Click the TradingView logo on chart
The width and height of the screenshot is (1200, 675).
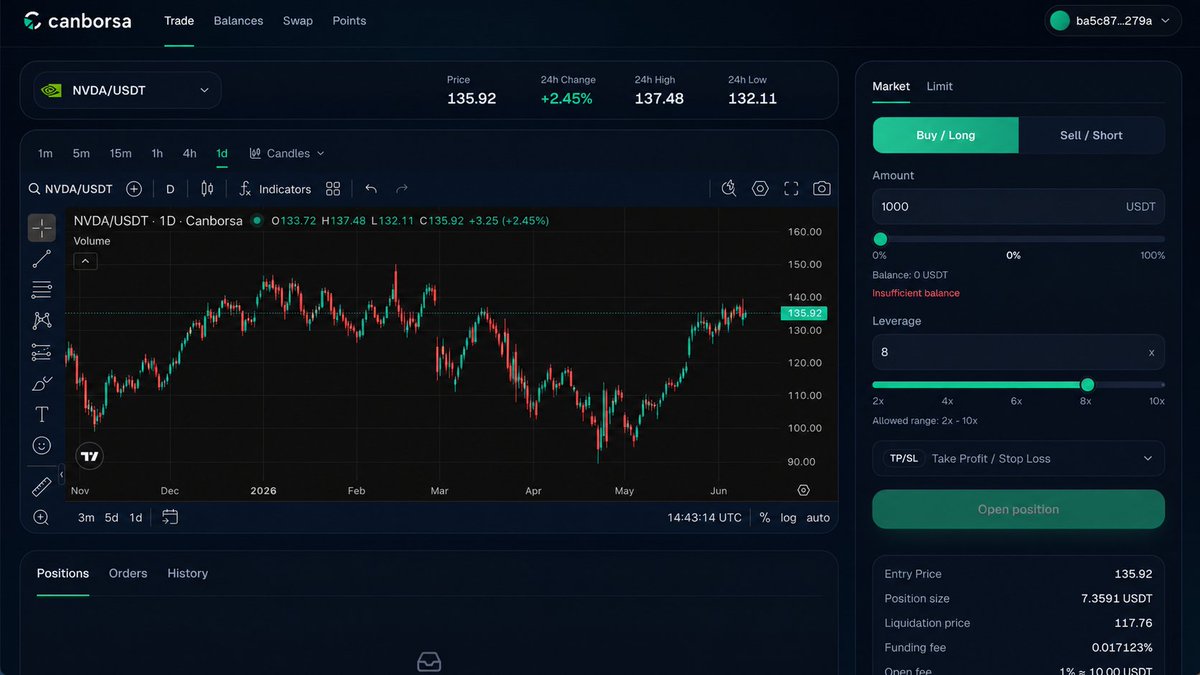(x=90, y=456)
